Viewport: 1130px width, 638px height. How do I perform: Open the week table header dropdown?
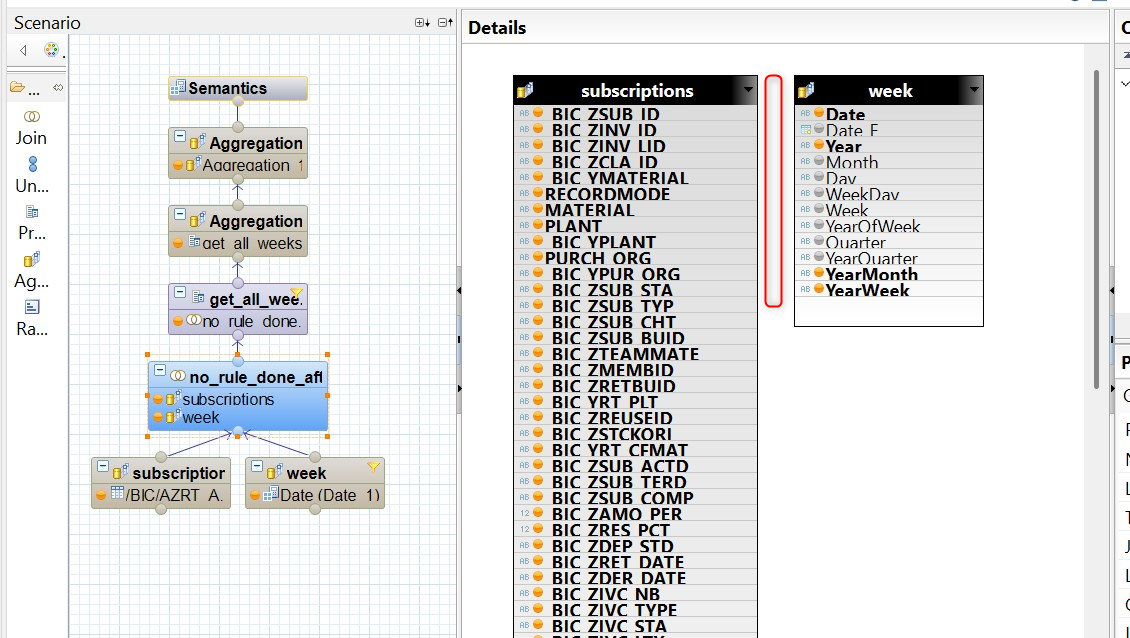(x=972, y=91)
